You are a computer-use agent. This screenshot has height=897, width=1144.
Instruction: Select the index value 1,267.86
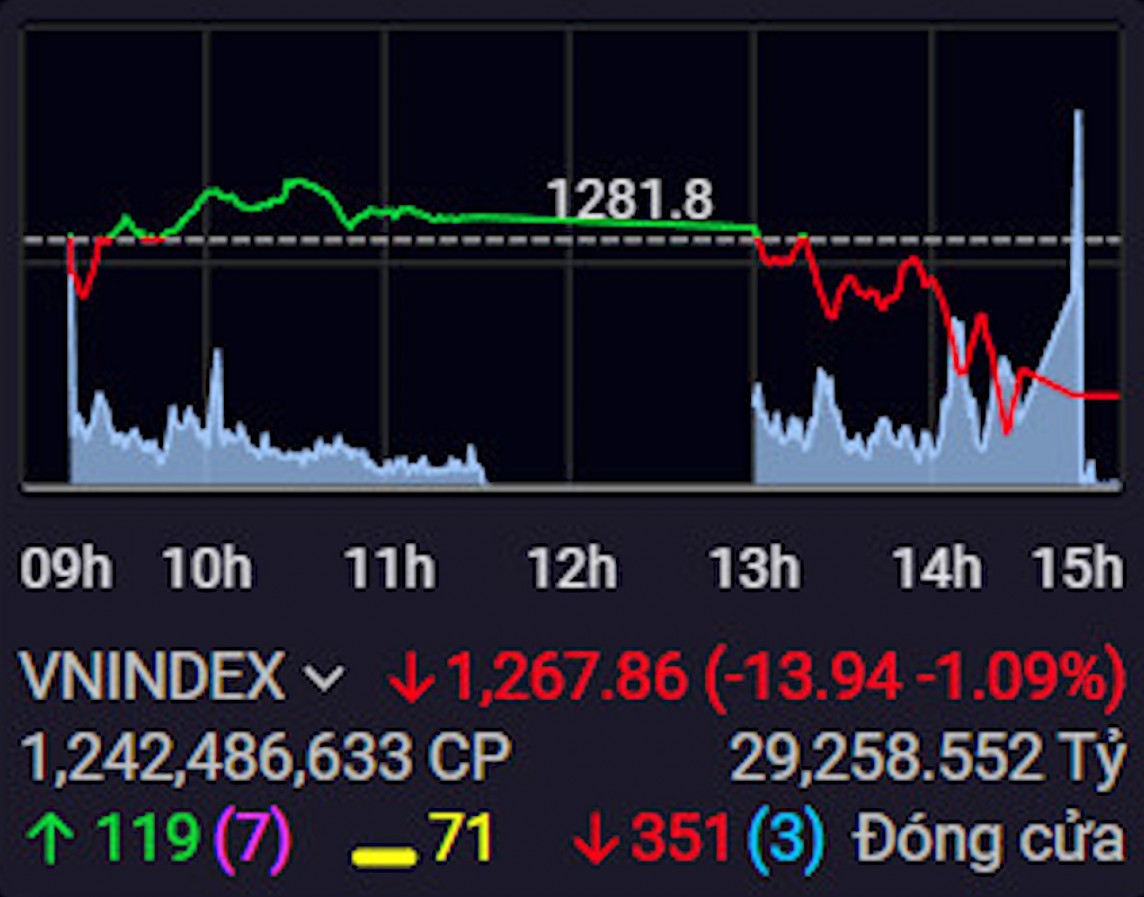pyautogui.click(x=567, y=677)
